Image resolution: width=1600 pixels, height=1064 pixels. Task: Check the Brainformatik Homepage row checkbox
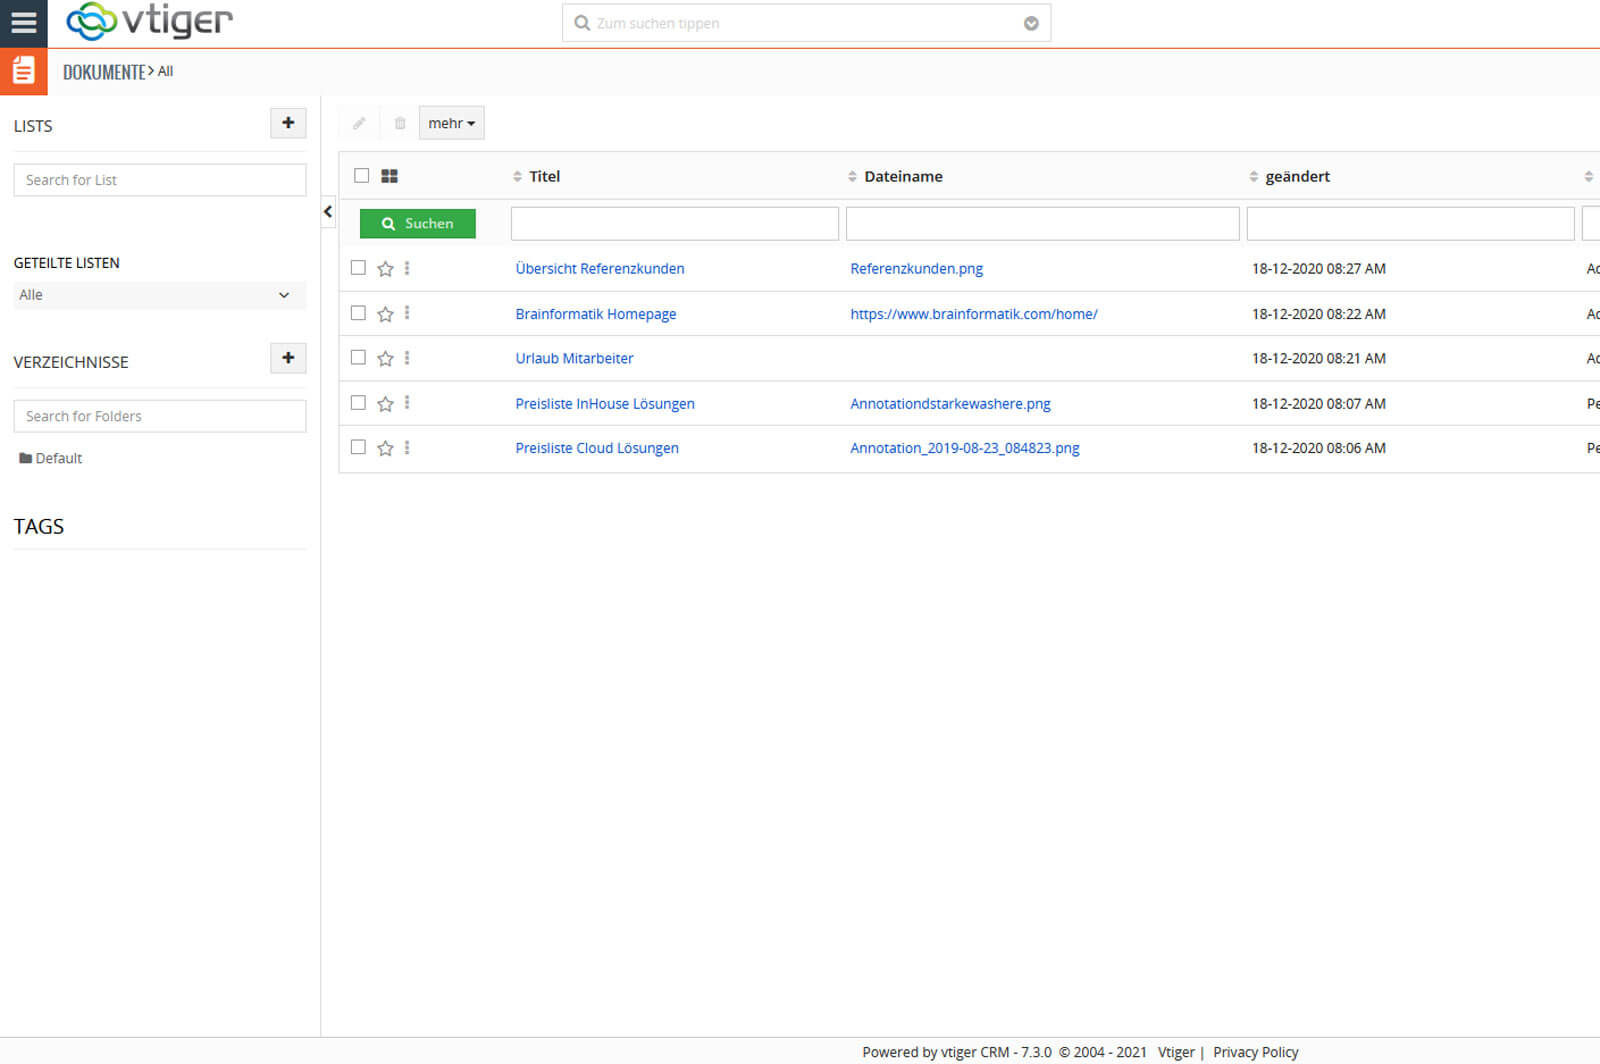click(x=358, y=313)
